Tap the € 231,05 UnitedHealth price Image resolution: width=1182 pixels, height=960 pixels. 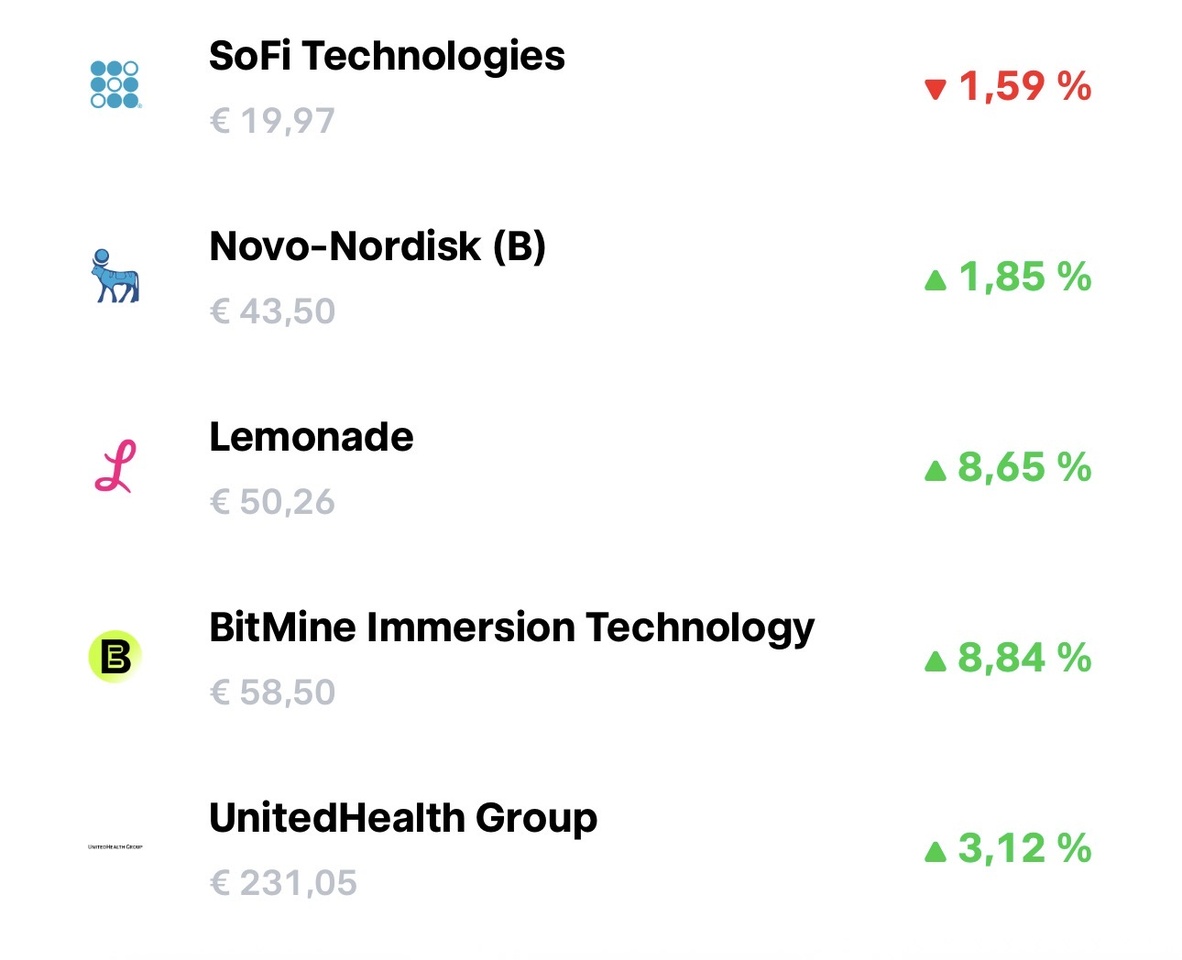[283, 882]
